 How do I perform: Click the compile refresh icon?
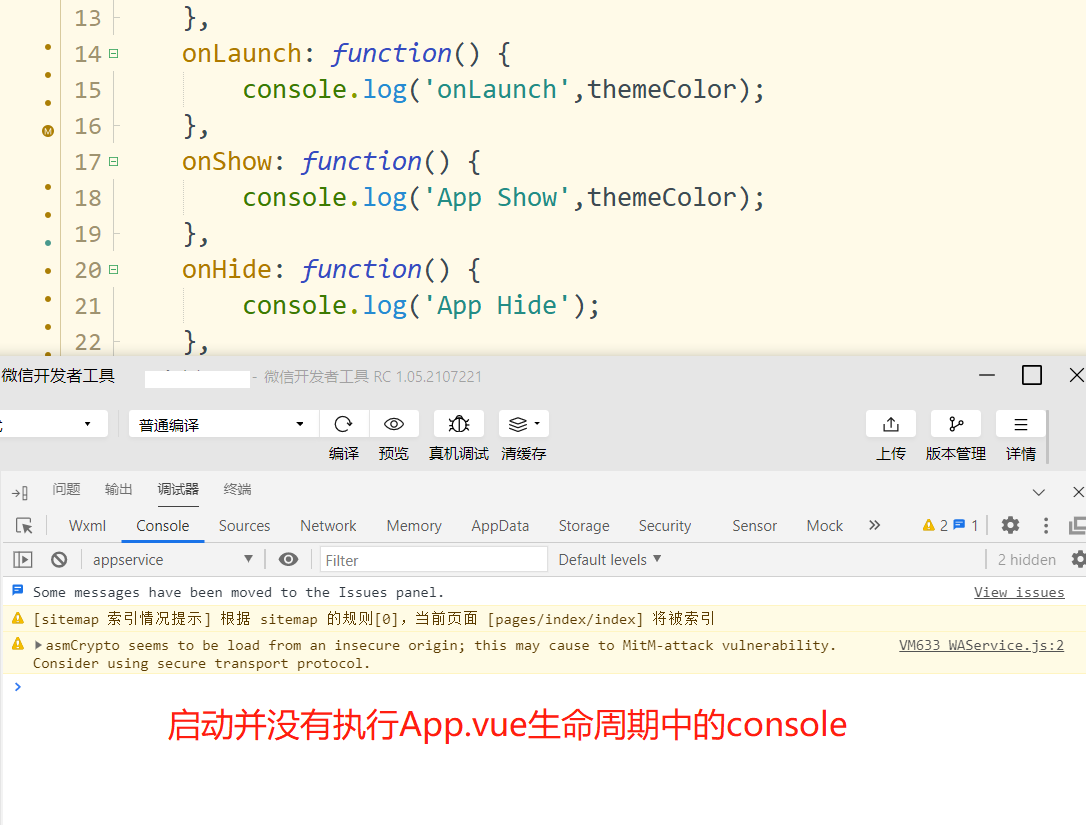click(x=344, y=424)
